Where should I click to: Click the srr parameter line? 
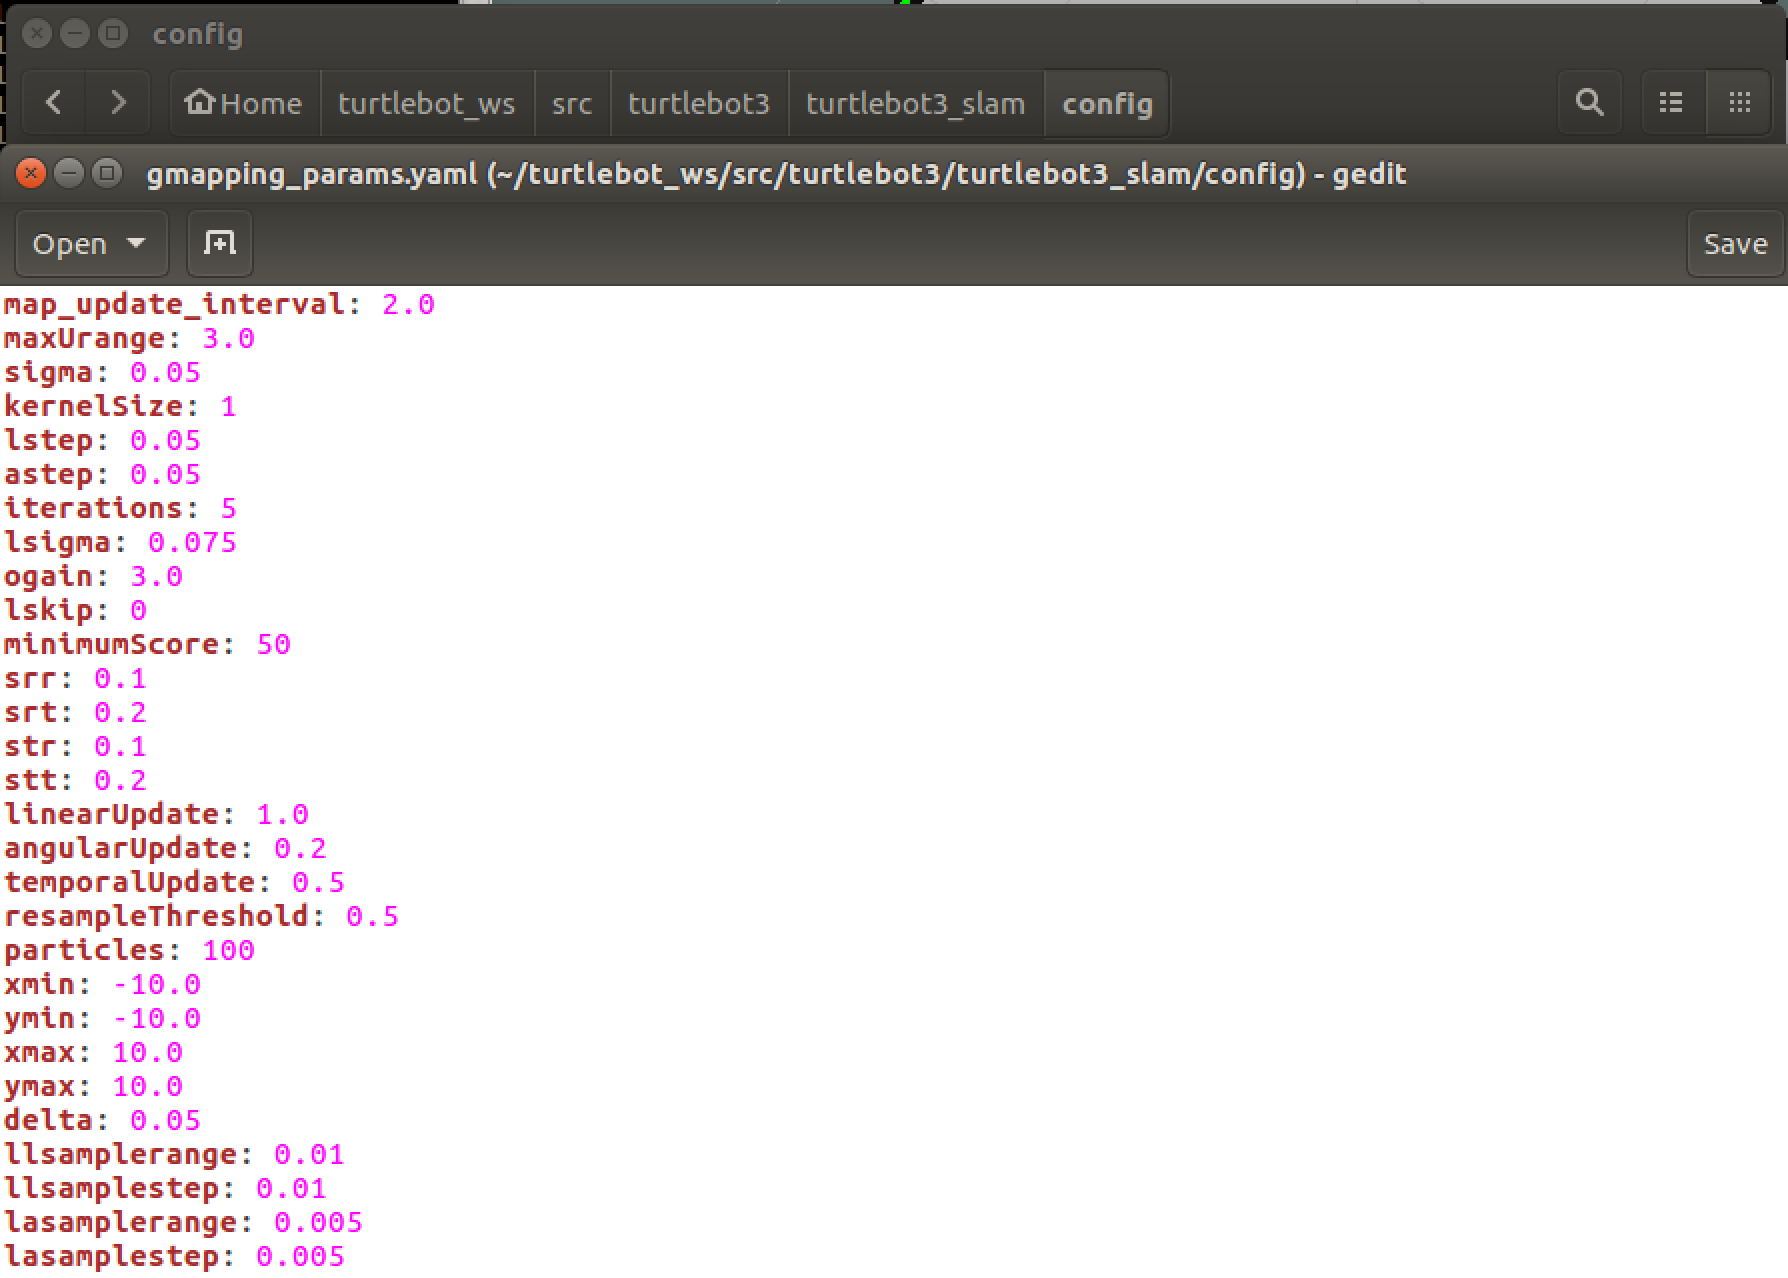pos(75,678)
